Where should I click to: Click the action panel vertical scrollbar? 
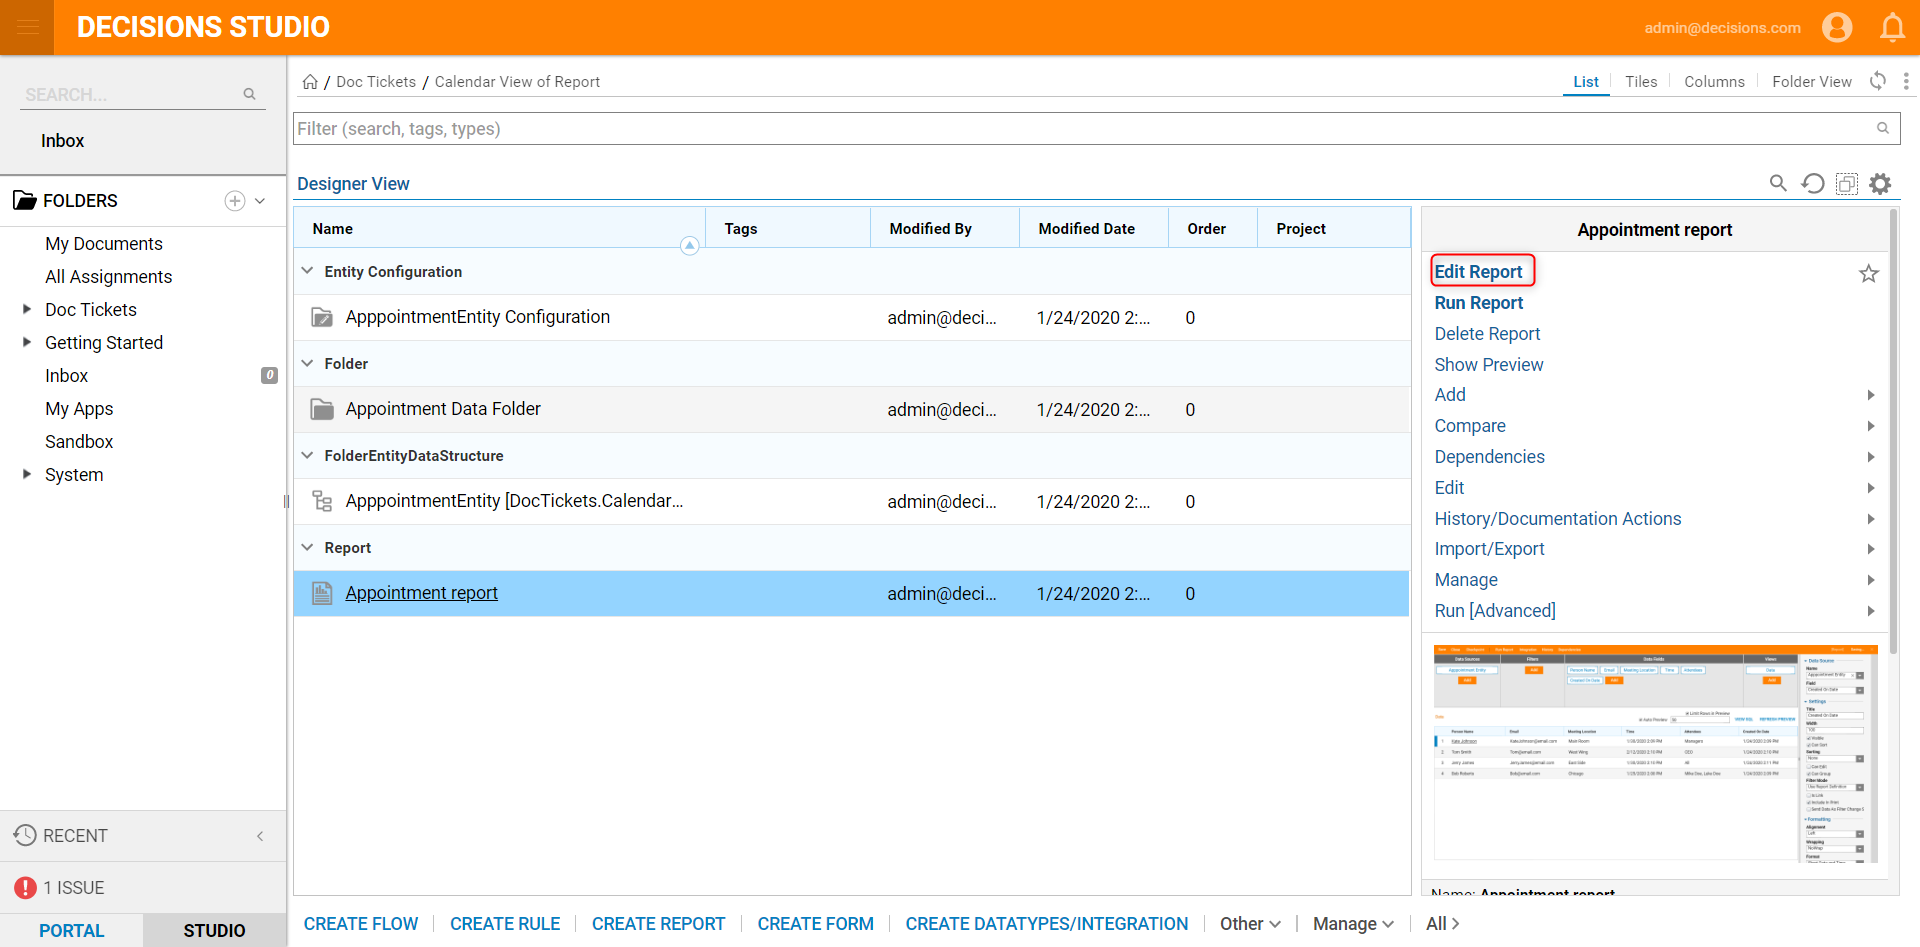1893,430
